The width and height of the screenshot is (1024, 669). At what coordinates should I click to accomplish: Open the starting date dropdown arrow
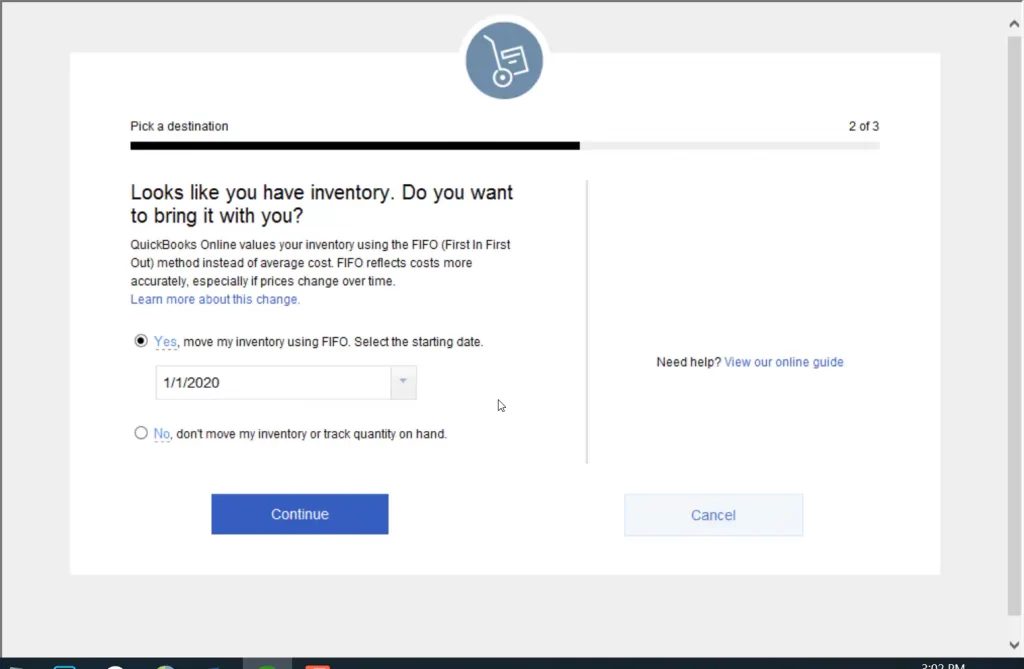tap(403, 382)
